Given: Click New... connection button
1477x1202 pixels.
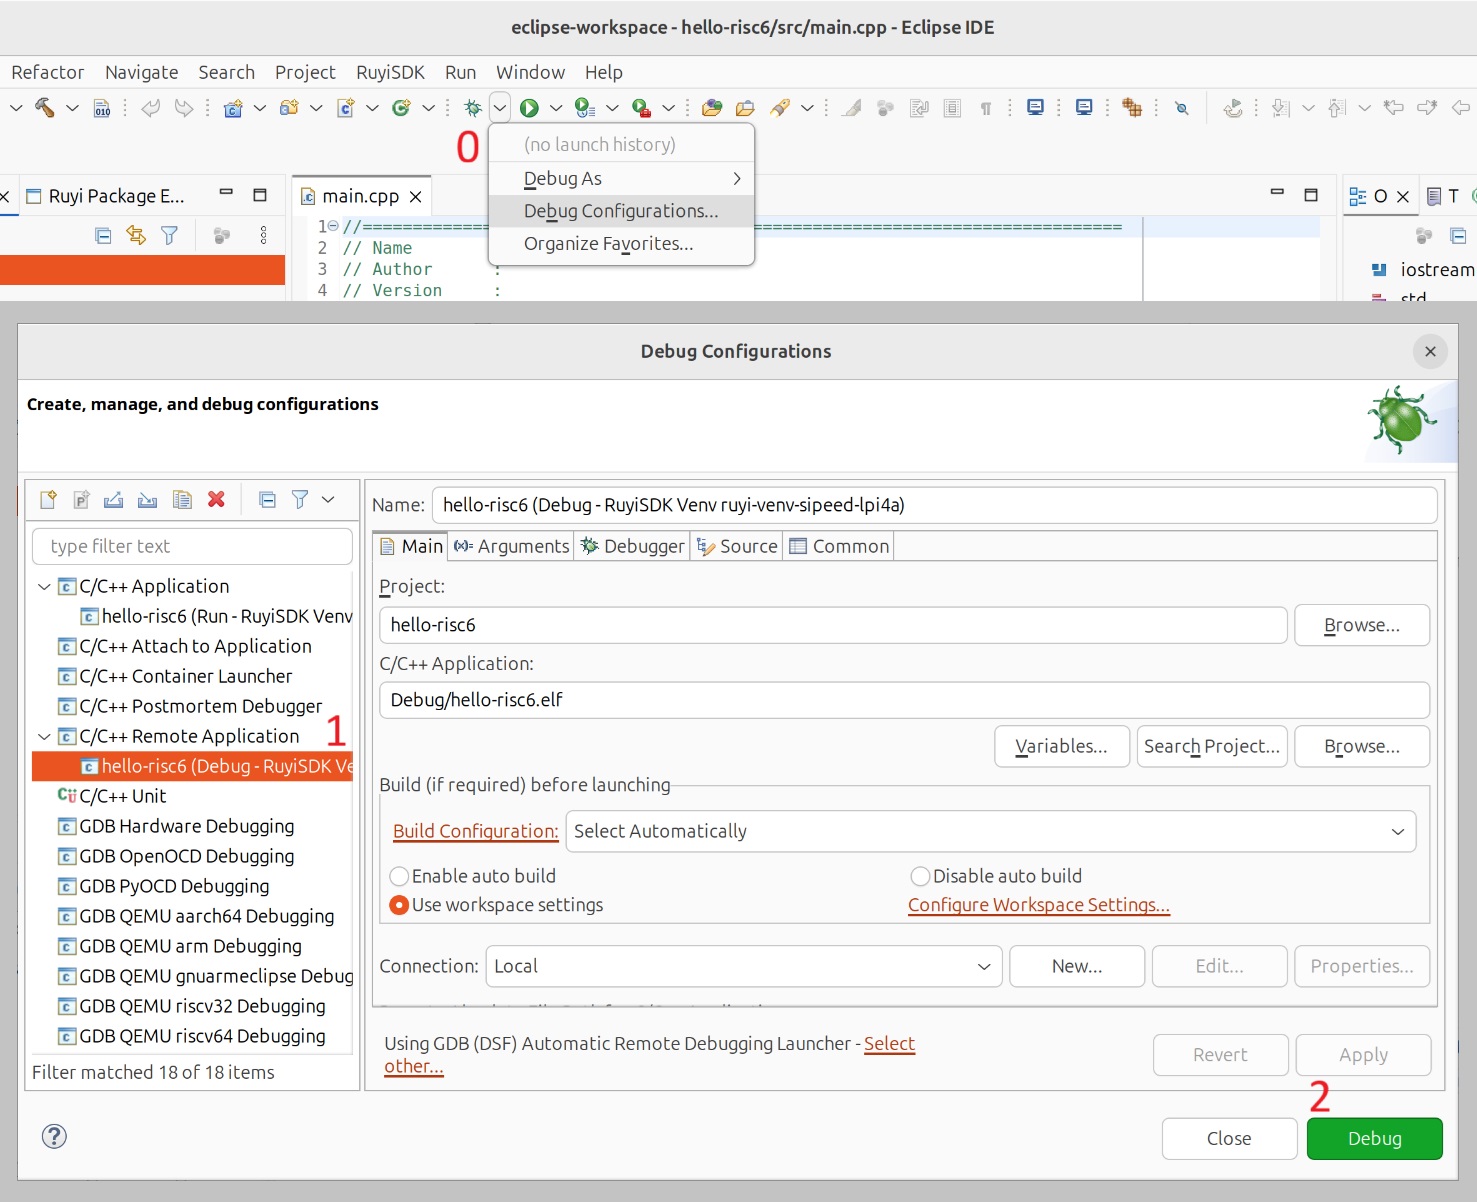Looking at the screenshot, I should [1077, 966].
